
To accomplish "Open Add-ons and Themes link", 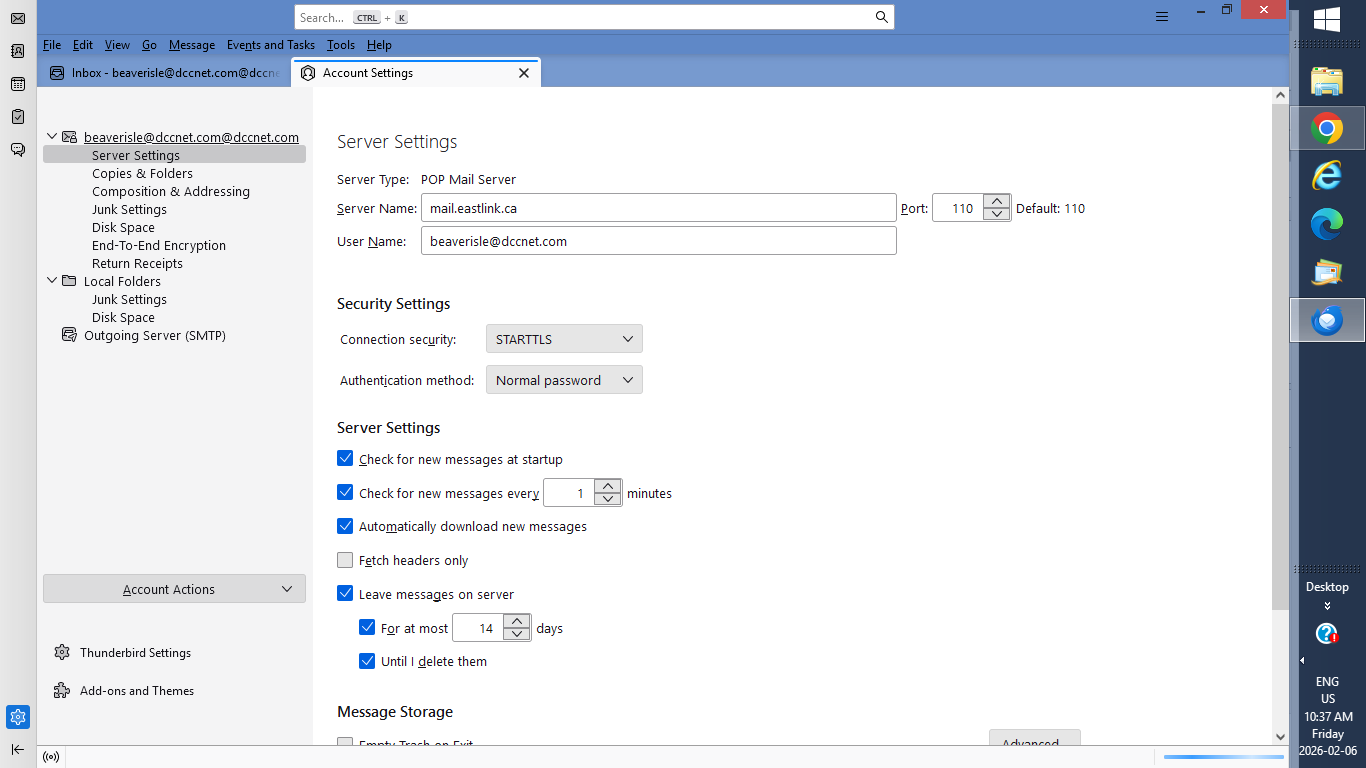I will (x=137, y=691).
